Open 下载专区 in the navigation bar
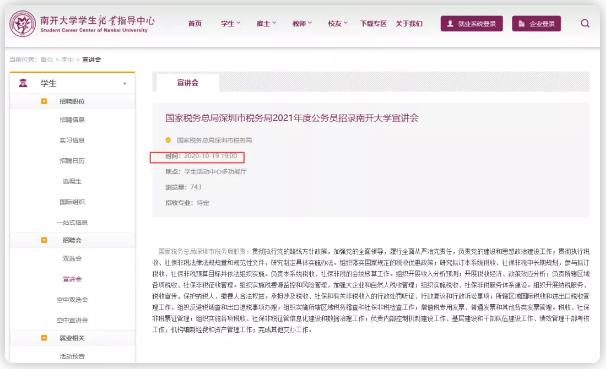This screenshot has width=606, height=369. (373, 24)
